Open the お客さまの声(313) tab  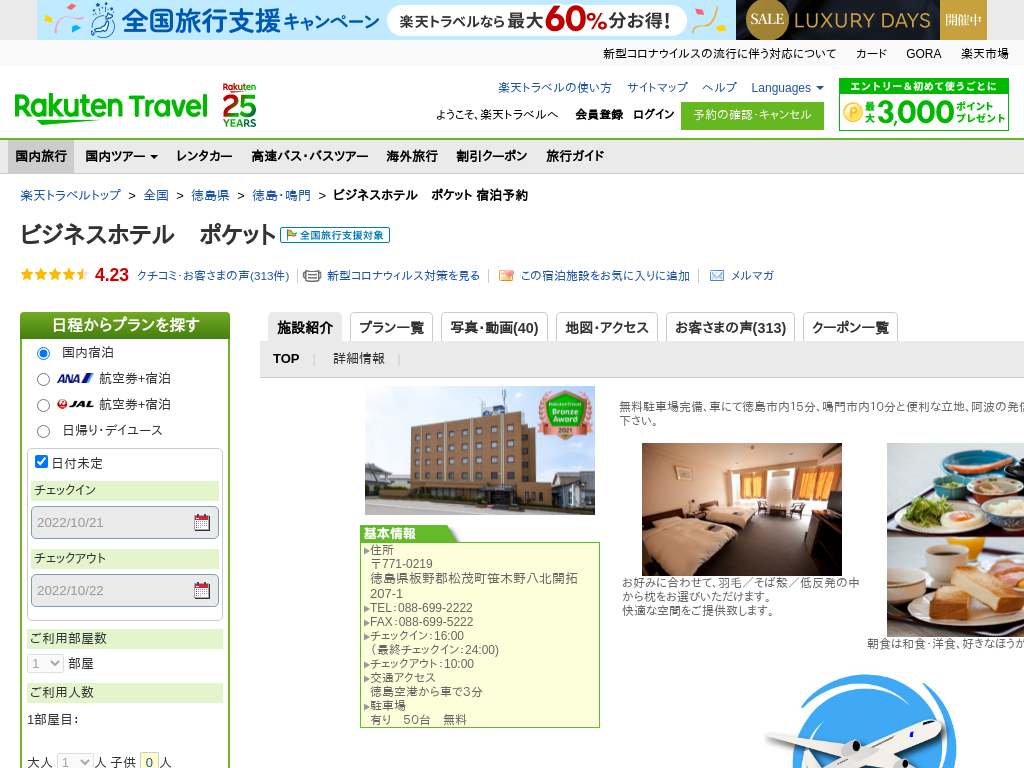click(x=730, y=327)
